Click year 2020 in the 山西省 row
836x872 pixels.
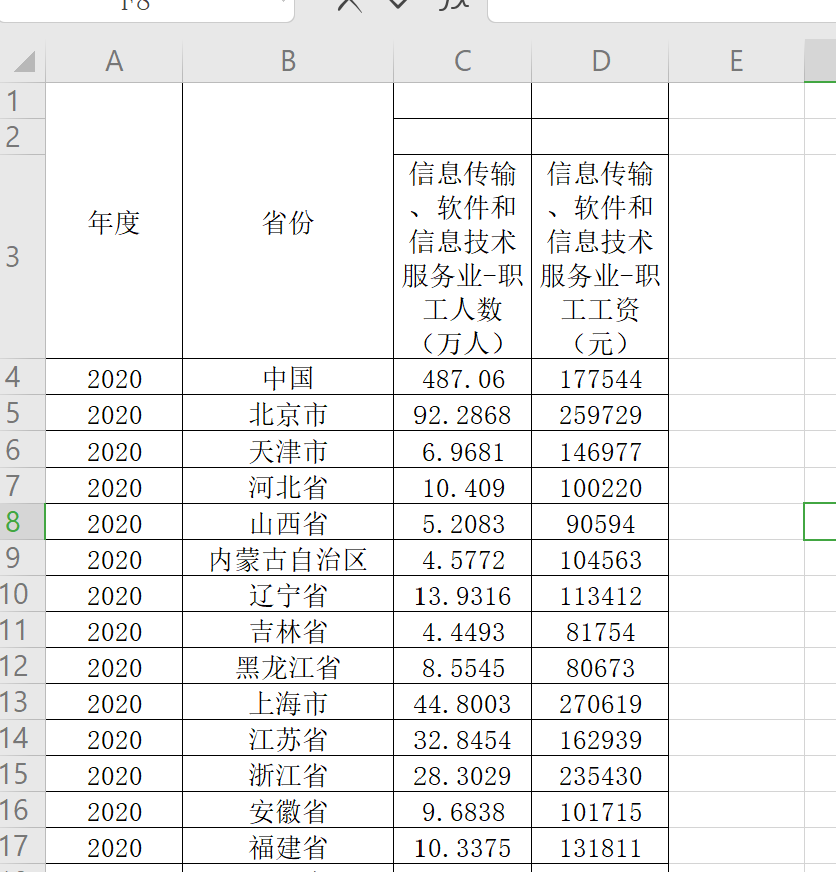114,522
